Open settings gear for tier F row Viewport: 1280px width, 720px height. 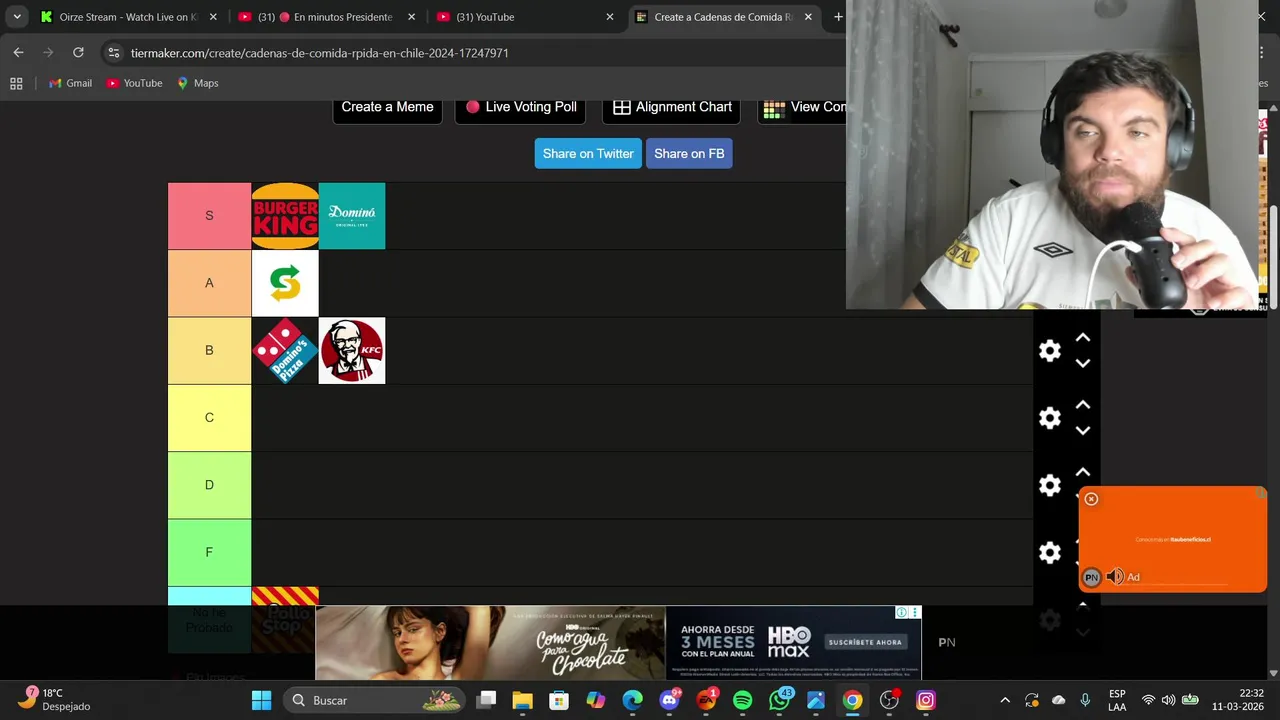point(1049,552)
